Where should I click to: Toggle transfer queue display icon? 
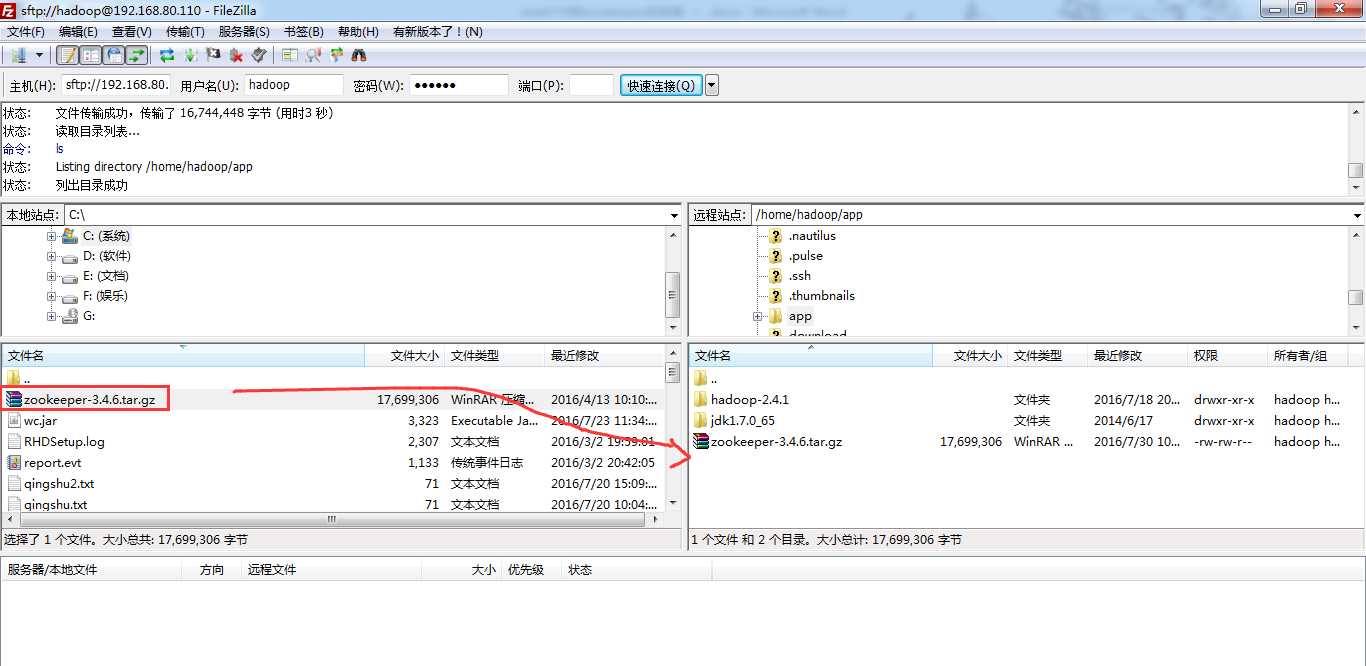[x=137, y=55]
